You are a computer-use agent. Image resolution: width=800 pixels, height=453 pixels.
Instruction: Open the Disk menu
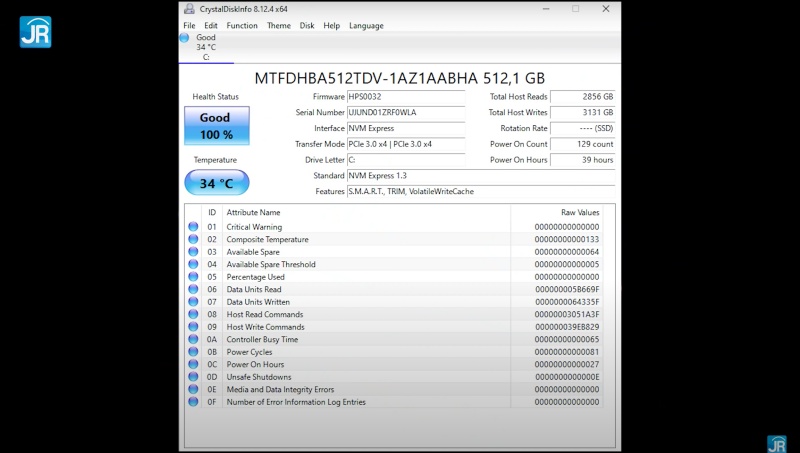click(307, 25)
